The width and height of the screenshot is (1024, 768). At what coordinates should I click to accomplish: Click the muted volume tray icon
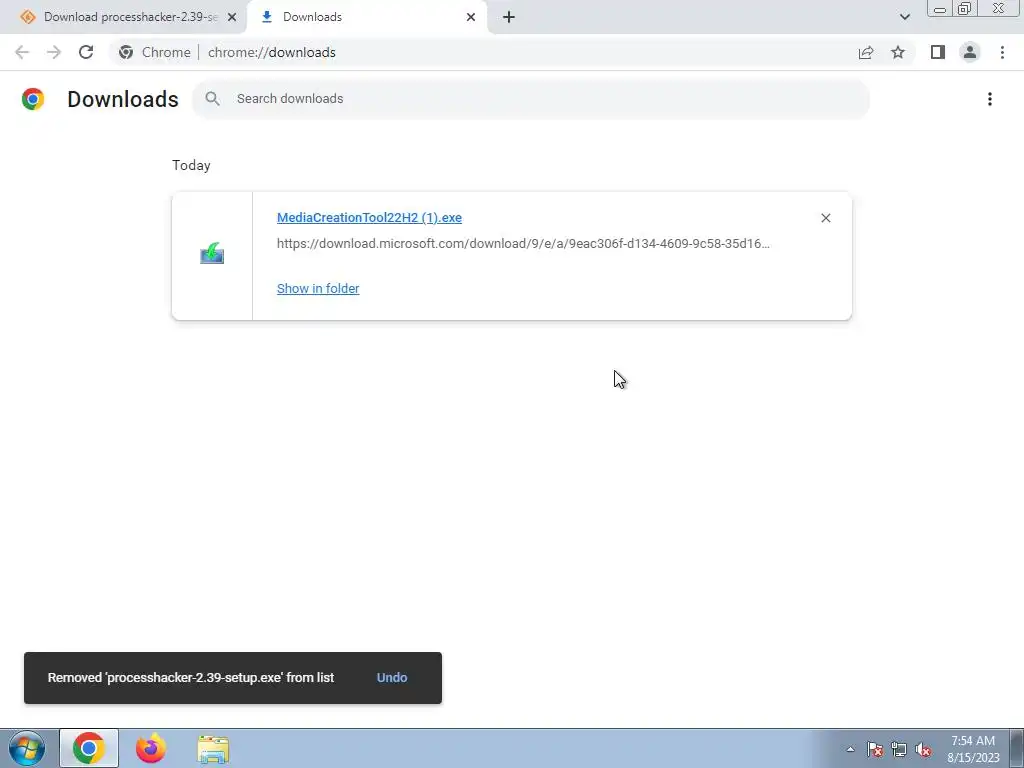click(x=923, y=749)
